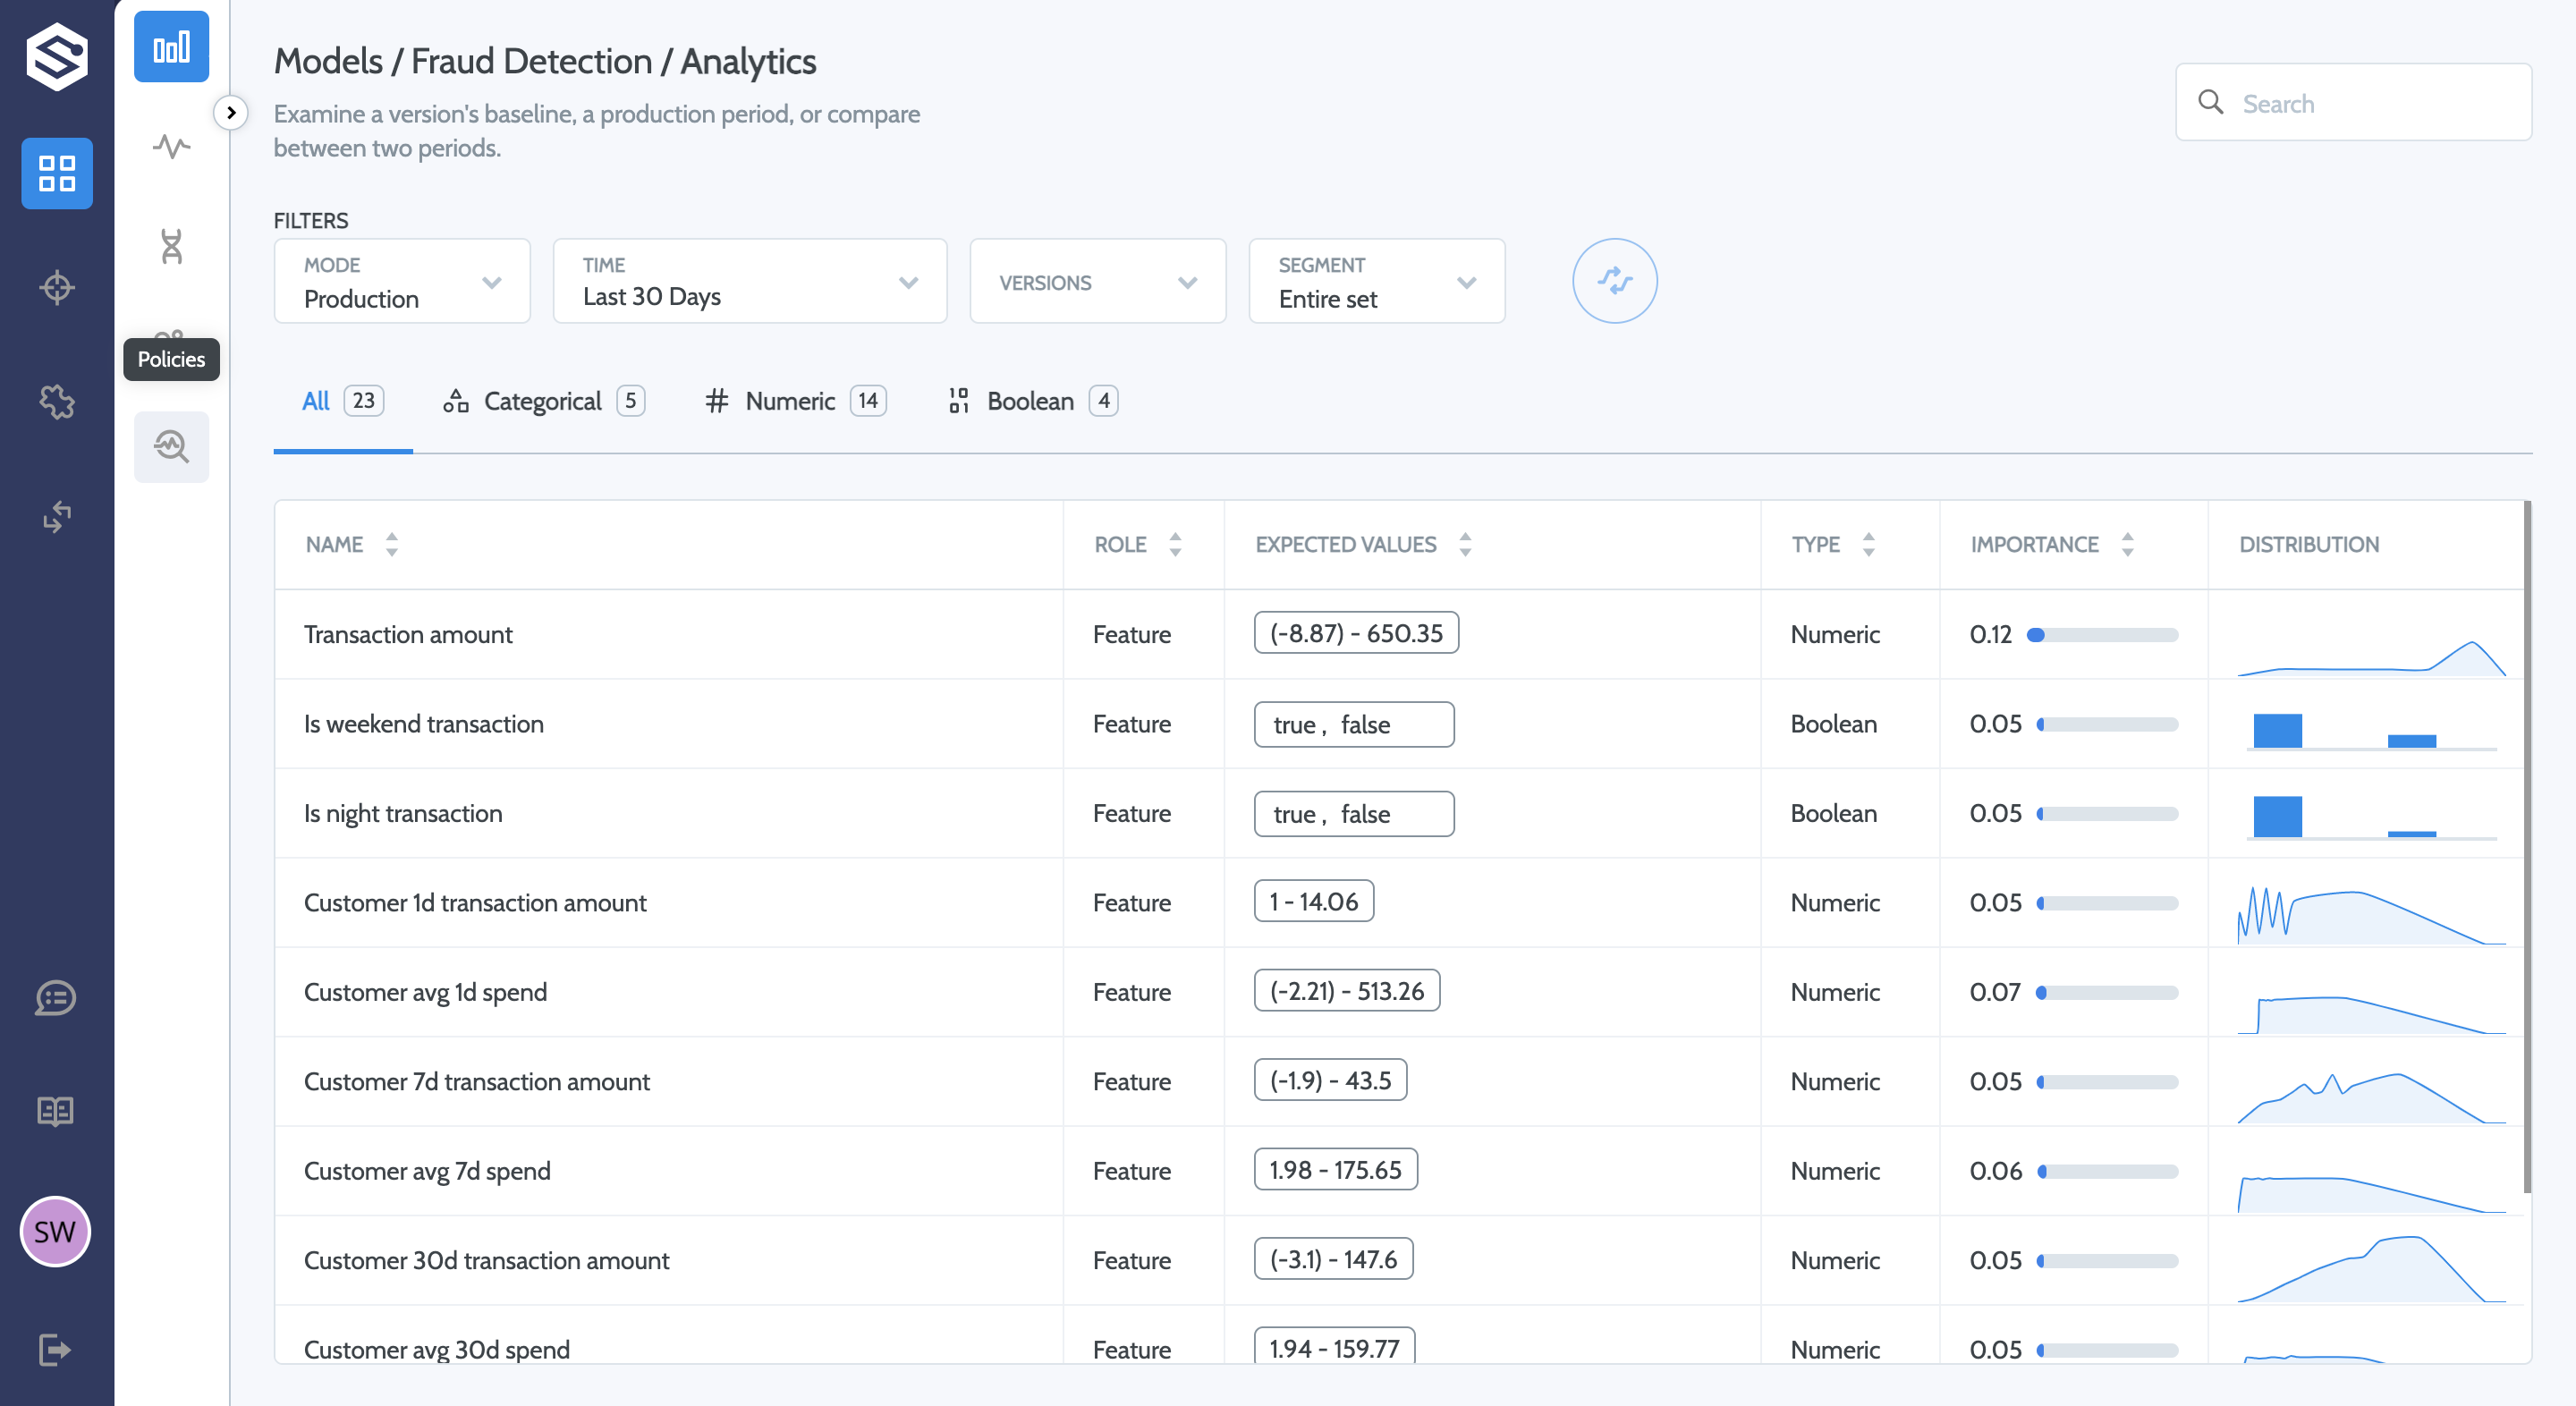Click the SW user avatar
Screen dimensions: 2576x1406
(x=56, y=1232)
